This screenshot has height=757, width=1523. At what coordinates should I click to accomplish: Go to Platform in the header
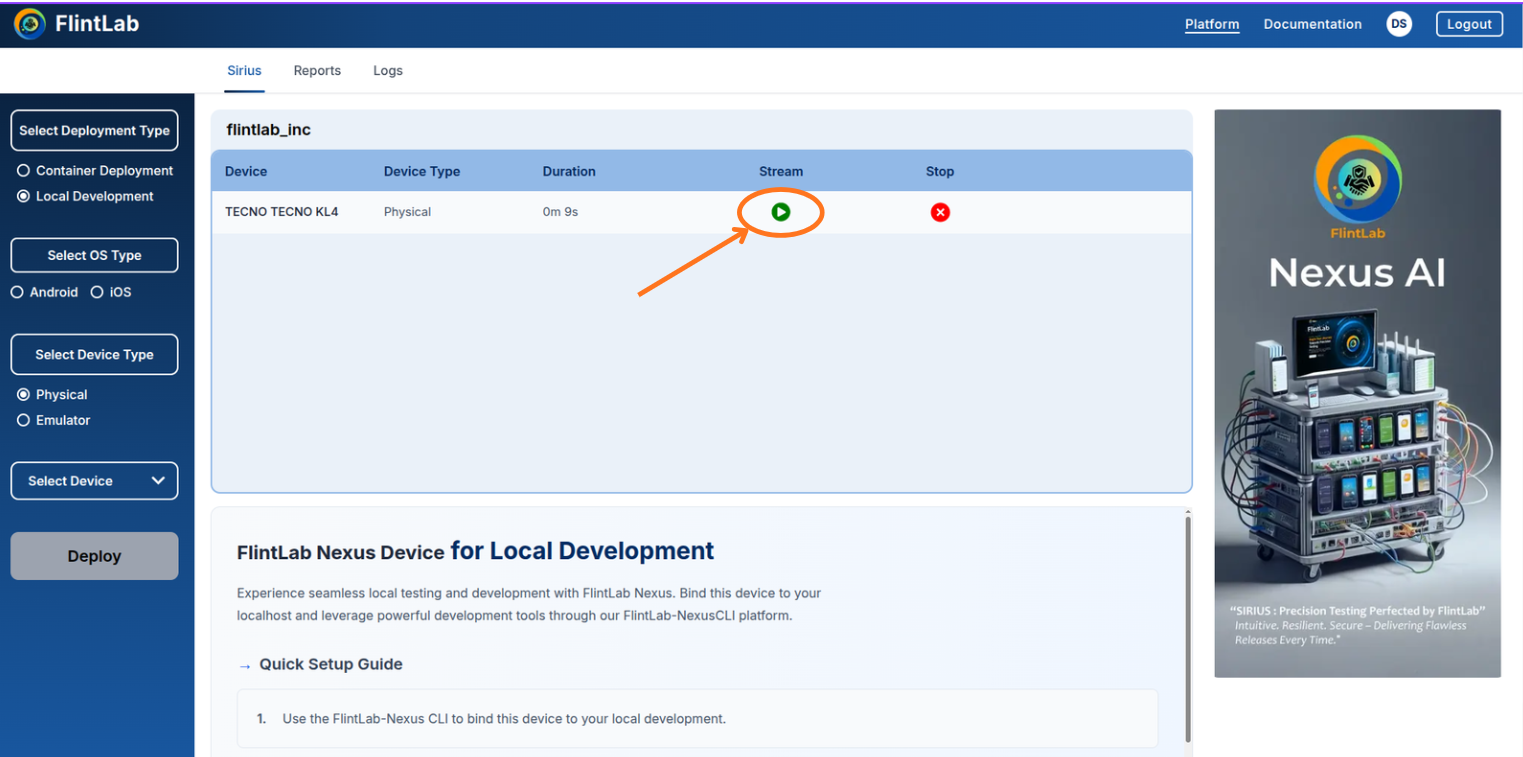1212,24
